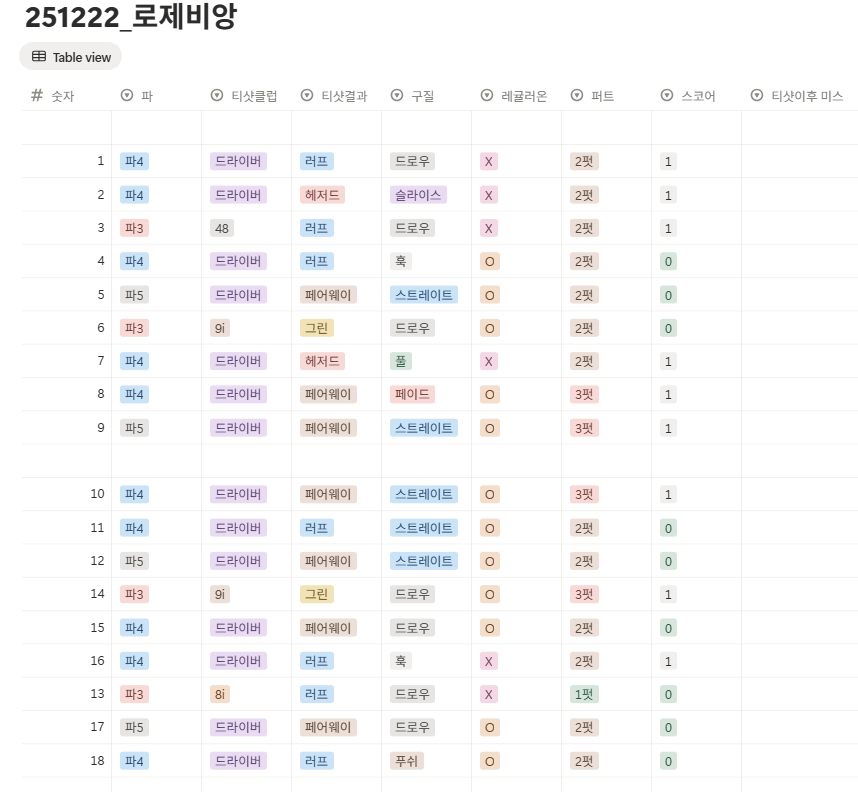Select the 훅 tag in row 16
The image size is (858, 792).
(x=401, y=661)
